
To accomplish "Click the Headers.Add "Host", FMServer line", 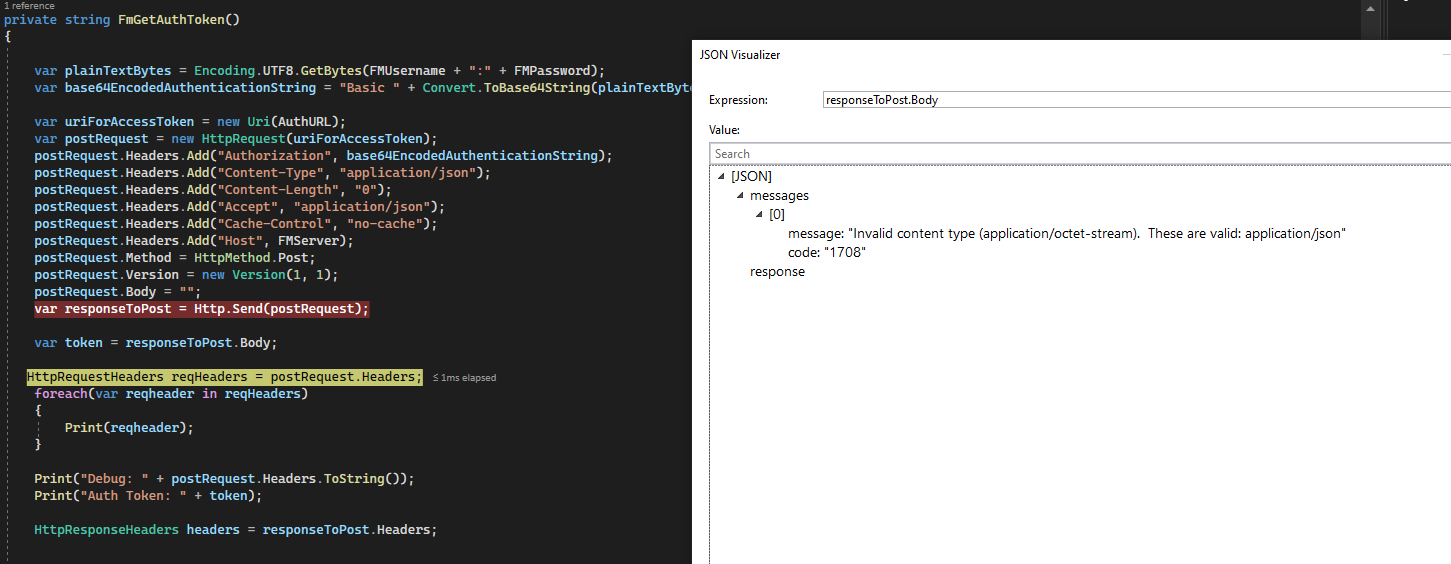I will (x=194, y=241).
